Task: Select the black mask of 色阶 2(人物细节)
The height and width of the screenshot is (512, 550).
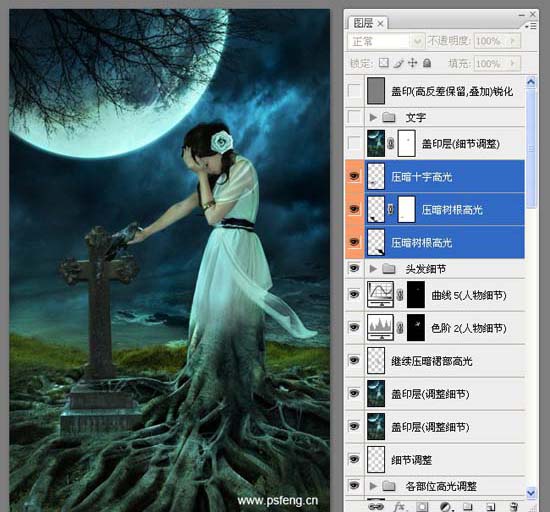Action: [x=416, y=328]
